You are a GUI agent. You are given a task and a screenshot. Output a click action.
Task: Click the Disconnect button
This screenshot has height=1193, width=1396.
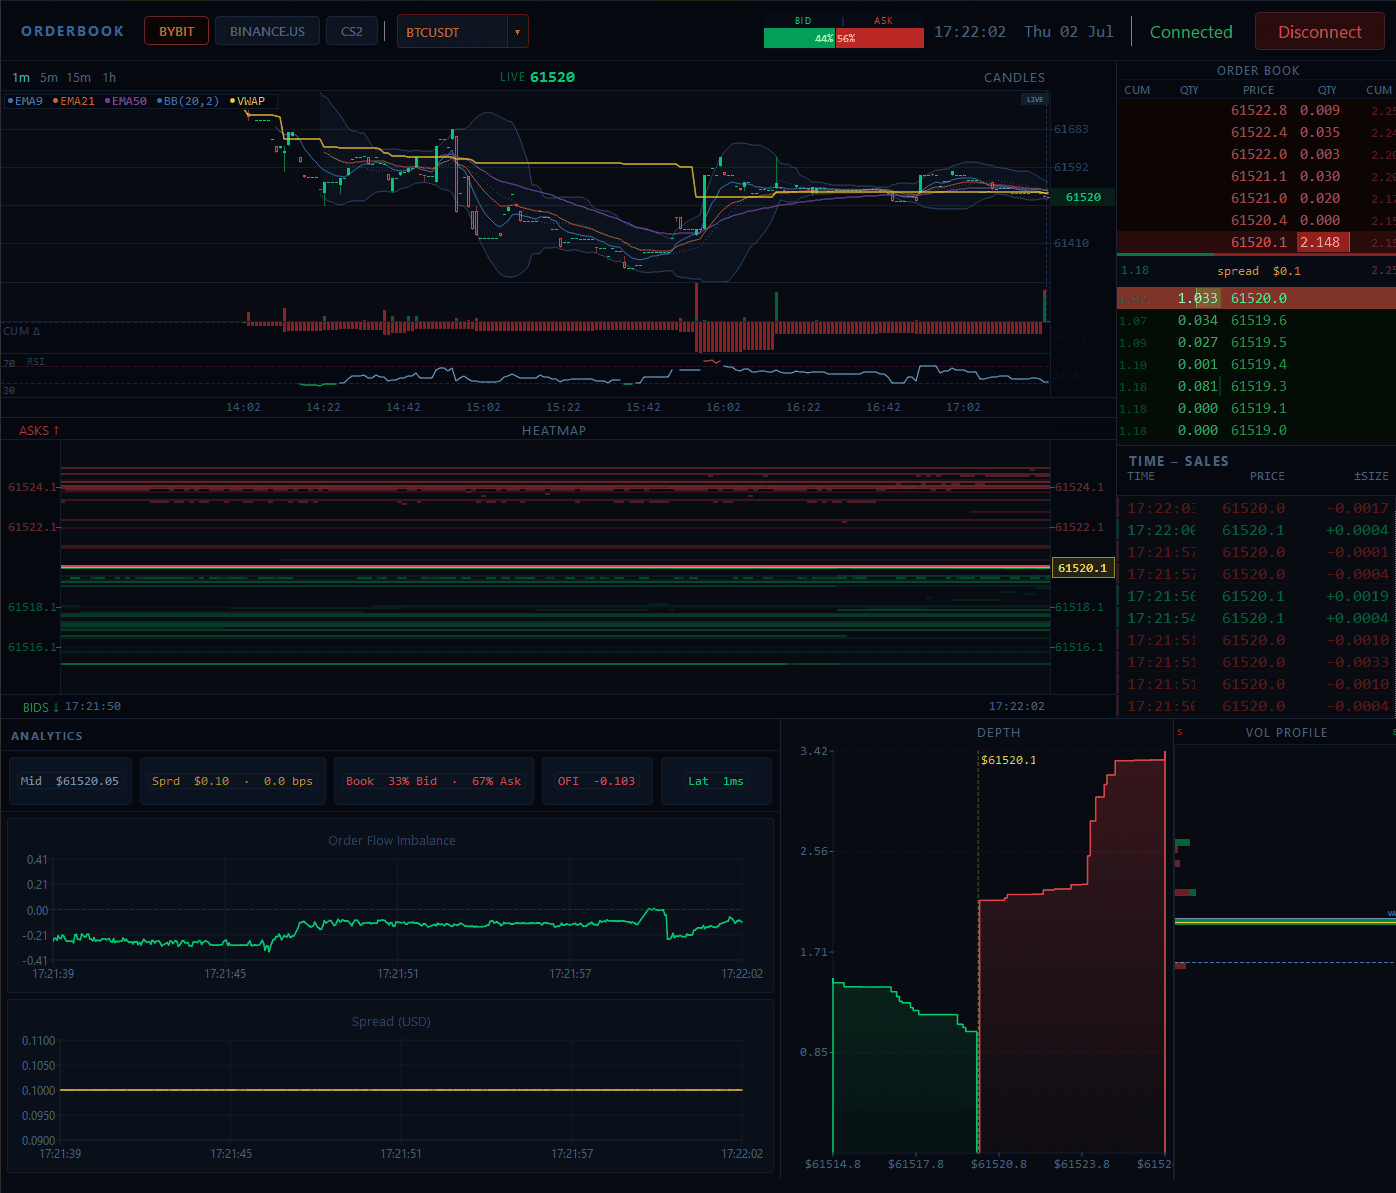1319,32
